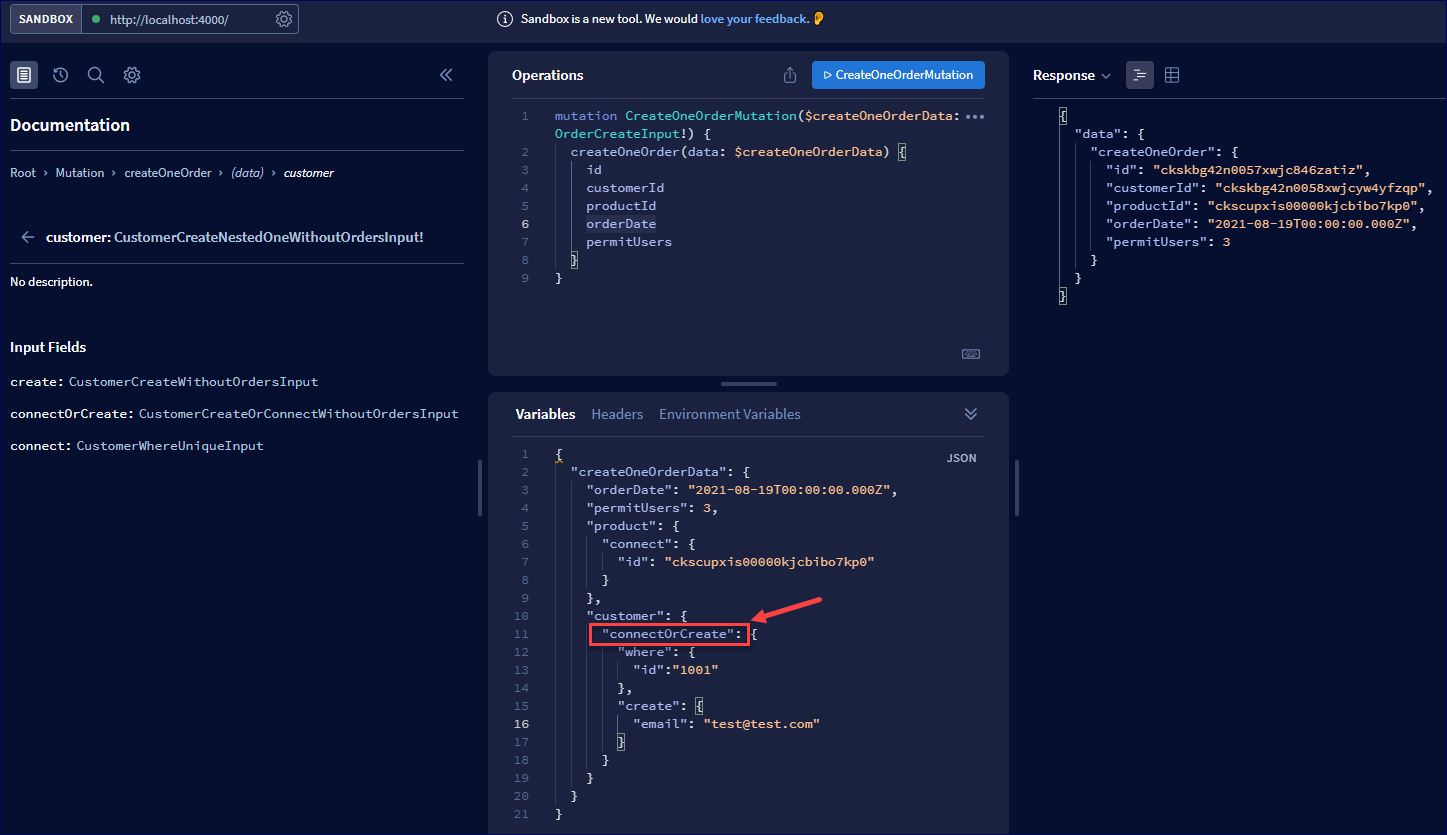Collapse the documentation sidebar

tap(446, 75)
